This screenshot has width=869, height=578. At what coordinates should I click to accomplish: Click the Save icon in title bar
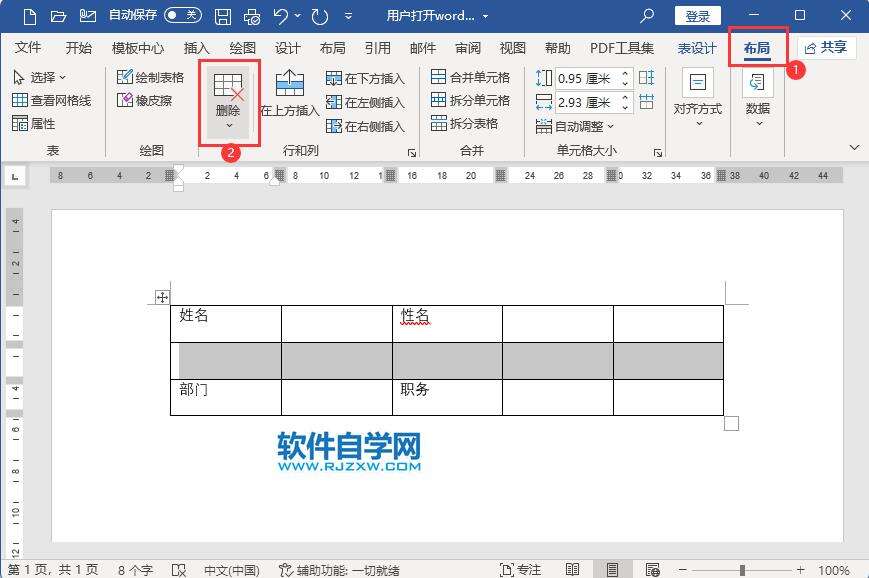pos(223,16)
